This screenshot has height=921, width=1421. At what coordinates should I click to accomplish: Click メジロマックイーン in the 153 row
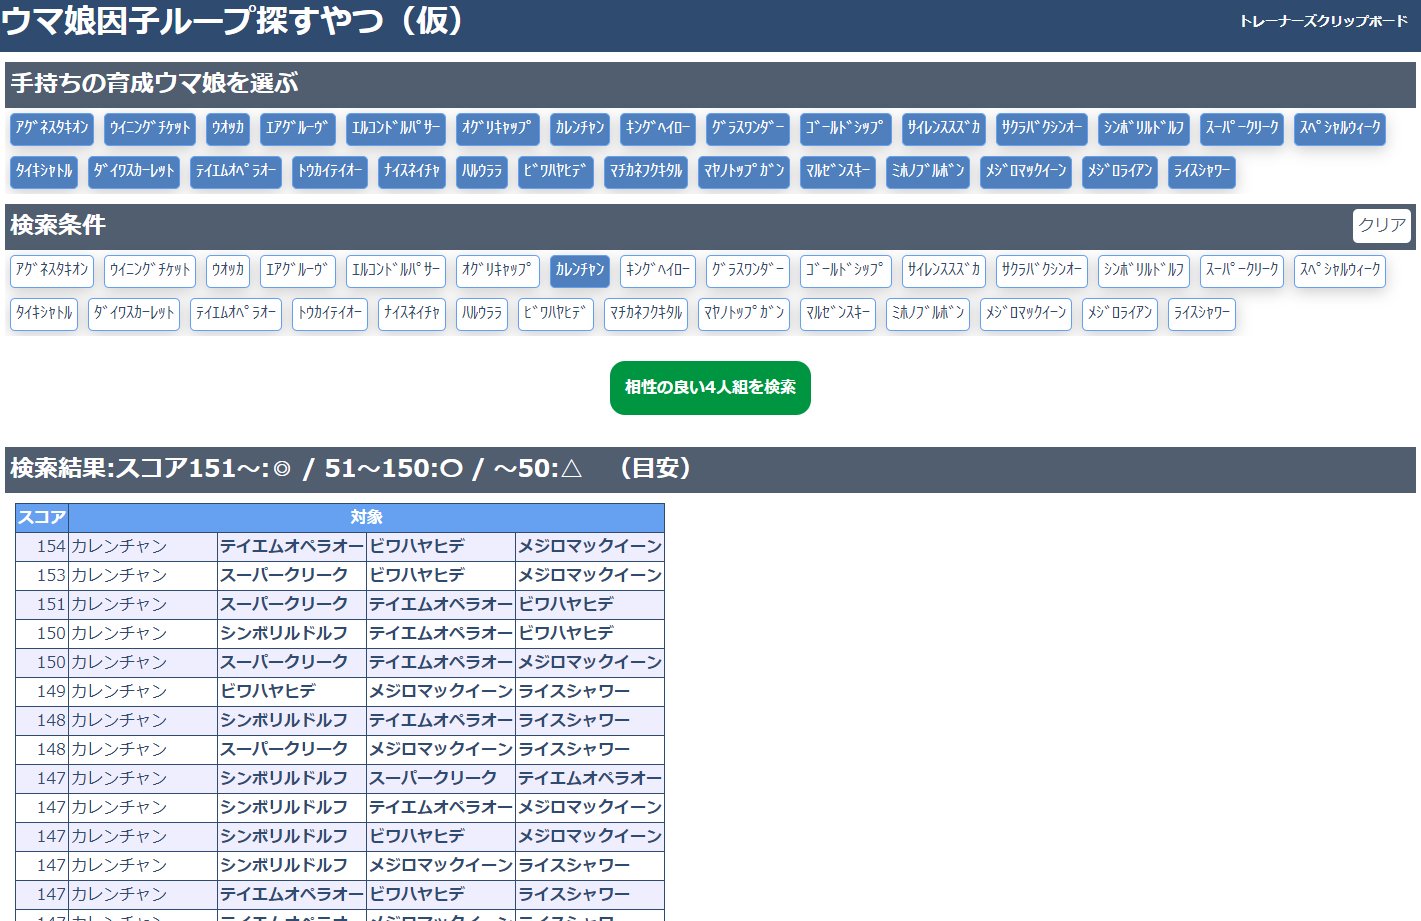click(x=590, y=576)
